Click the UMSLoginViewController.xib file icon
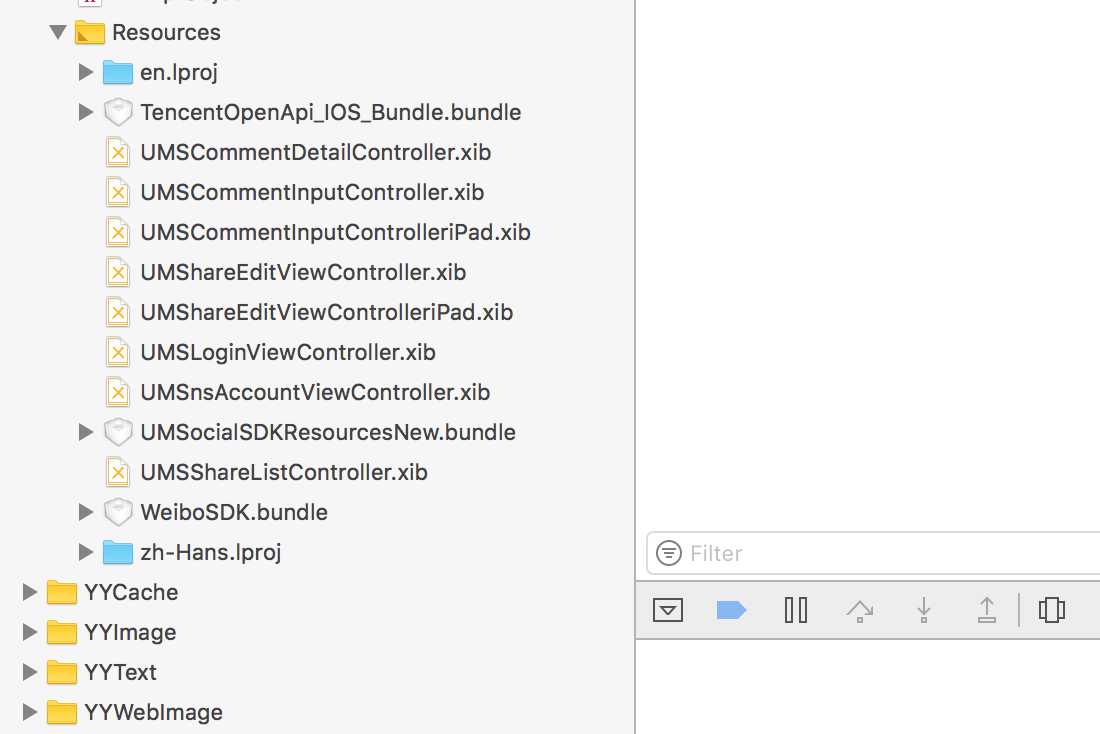This screenshot has height=734, width=1100. coord(118,352)
